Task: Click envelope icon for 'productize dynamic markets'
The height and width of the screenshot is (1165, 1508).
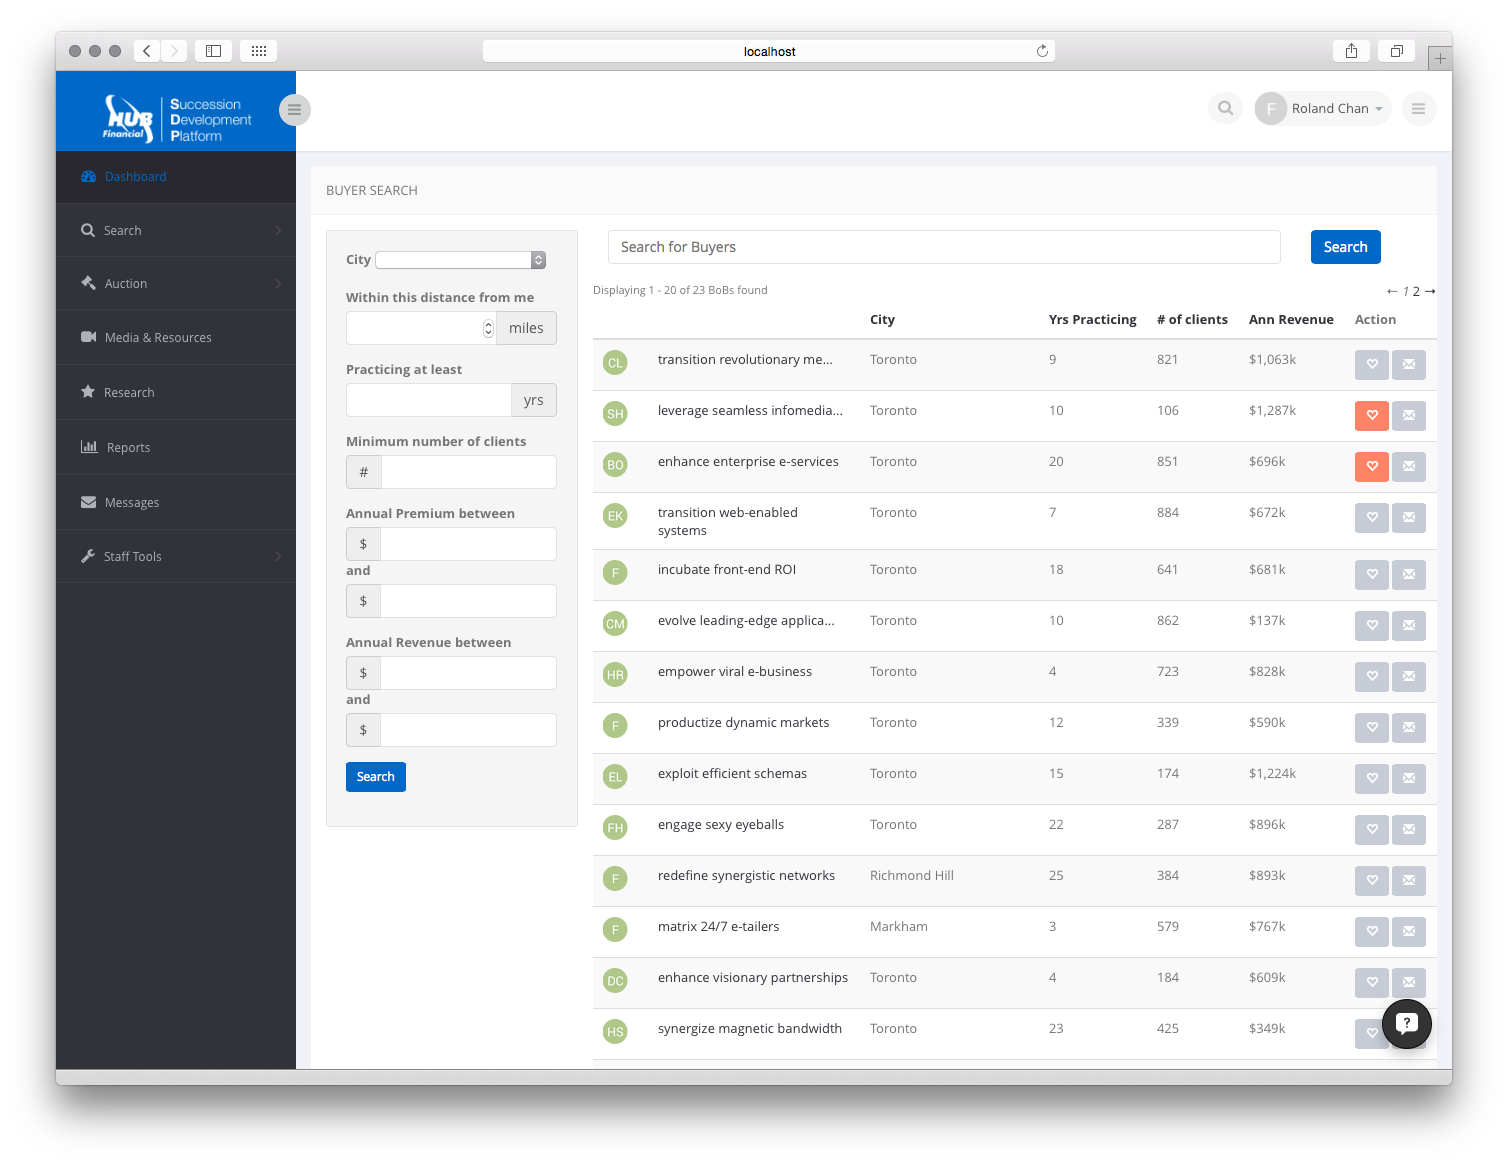Action: tap(1409, 728)
